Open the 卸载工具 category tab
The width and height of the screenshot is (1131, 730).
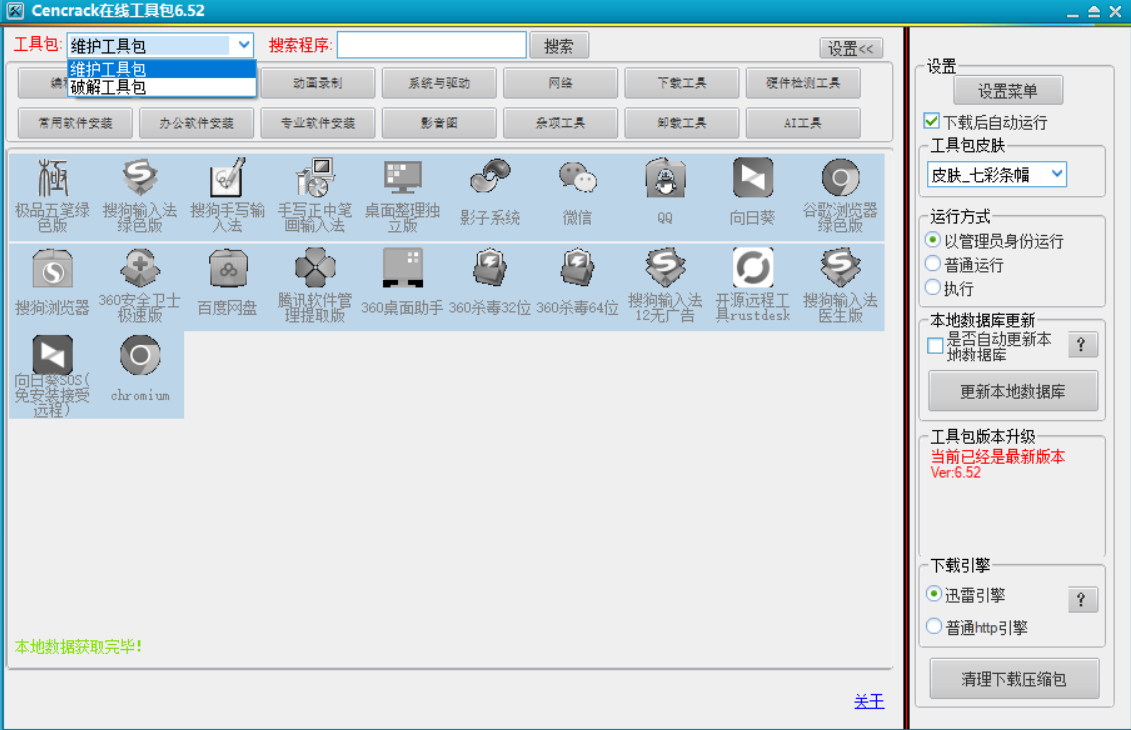pyautogui.click(x=682, y=123)
